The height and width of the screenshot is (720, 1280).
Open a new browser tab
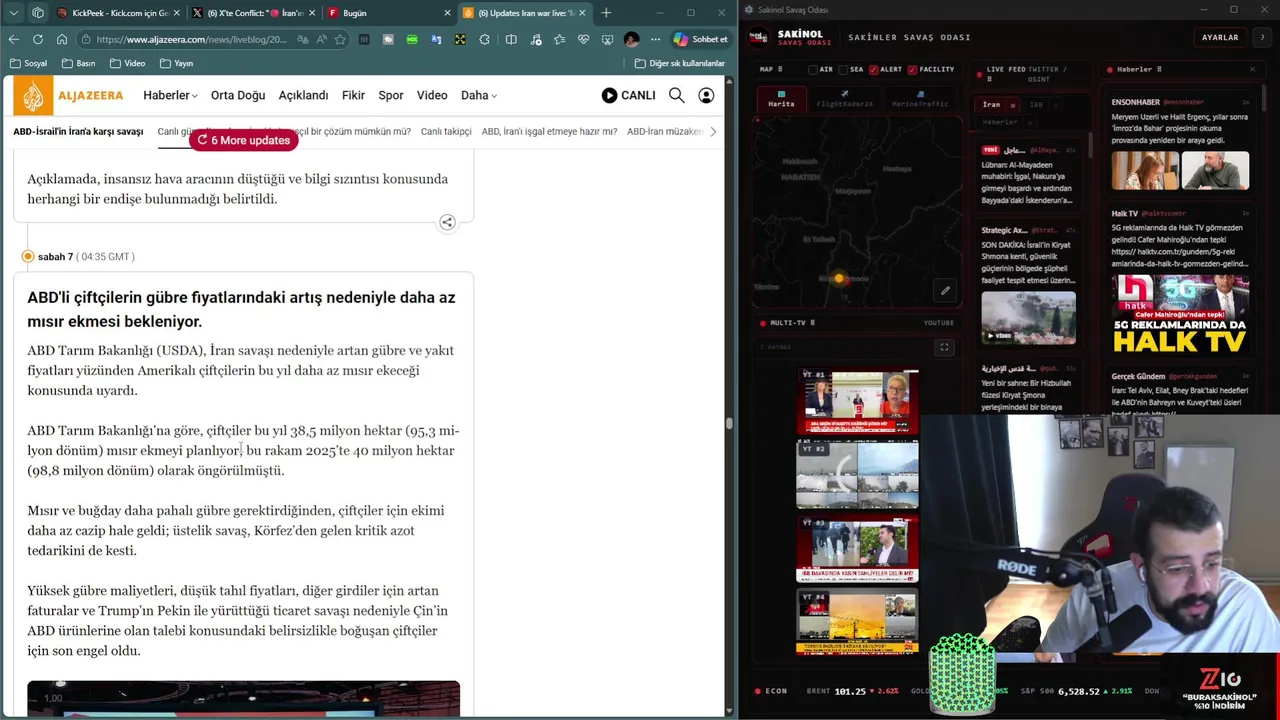606,13
